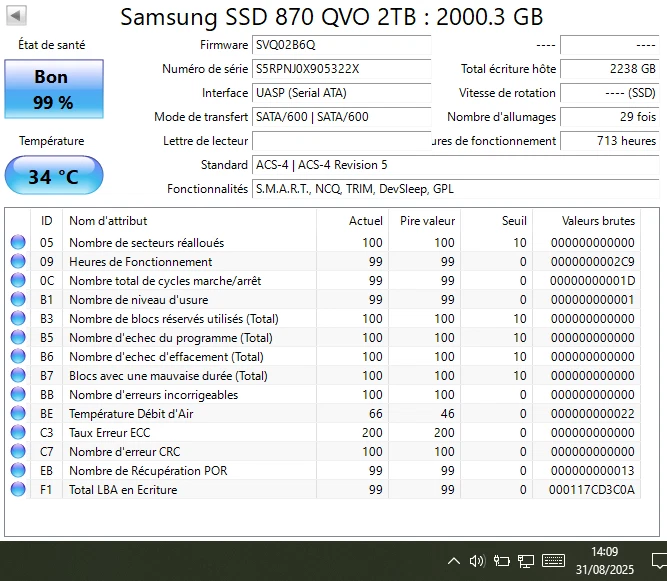
Task: Click the status circle for attribute B6
Action: [x=18, y=356]
